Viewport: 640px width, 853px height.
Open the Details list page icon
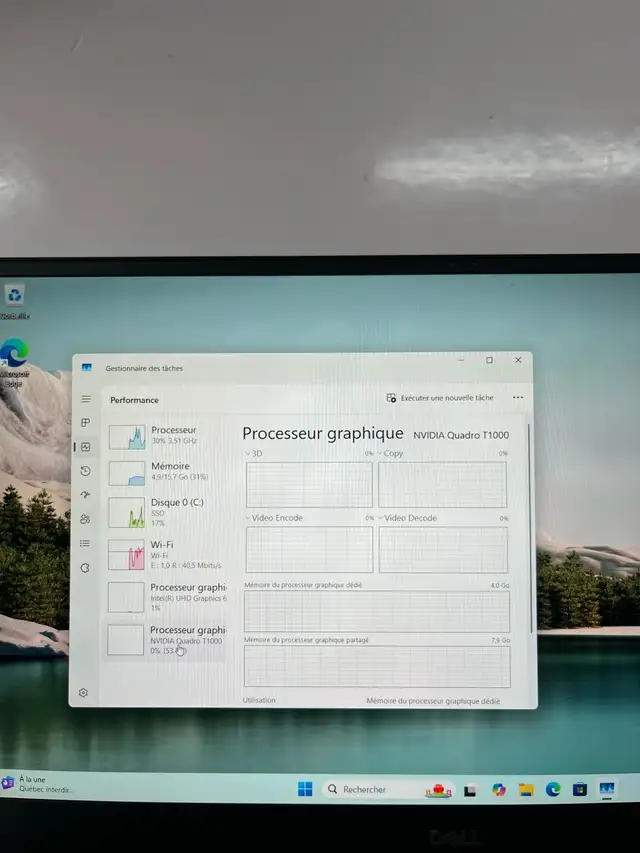coord(85,543)
